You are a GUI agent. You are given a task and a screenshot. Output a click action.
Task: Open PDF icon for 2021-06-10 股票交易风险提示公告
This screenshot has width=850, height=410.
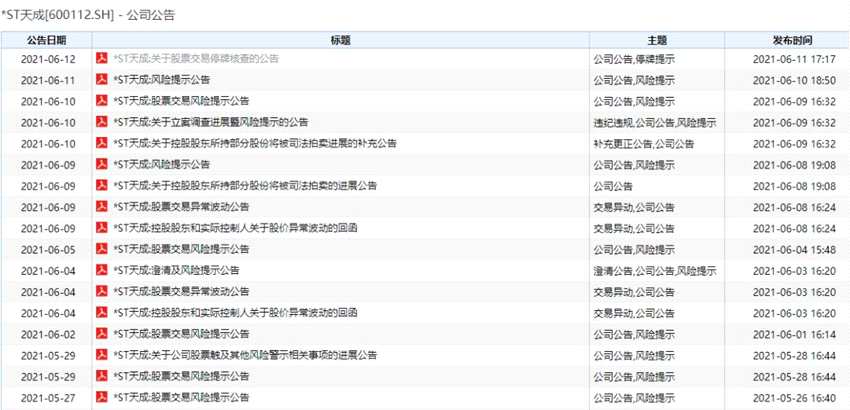click(x=102, y=101)
